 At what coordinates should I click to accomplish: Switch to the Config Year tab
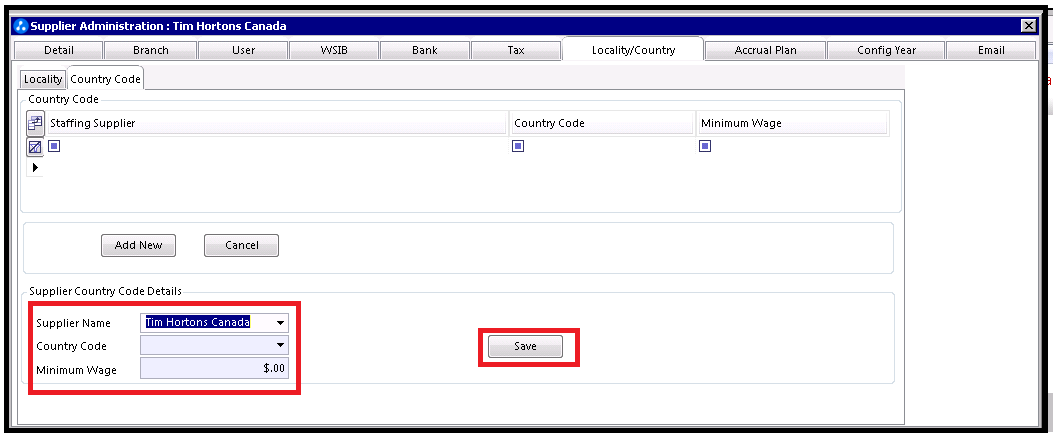click(886, 51)
